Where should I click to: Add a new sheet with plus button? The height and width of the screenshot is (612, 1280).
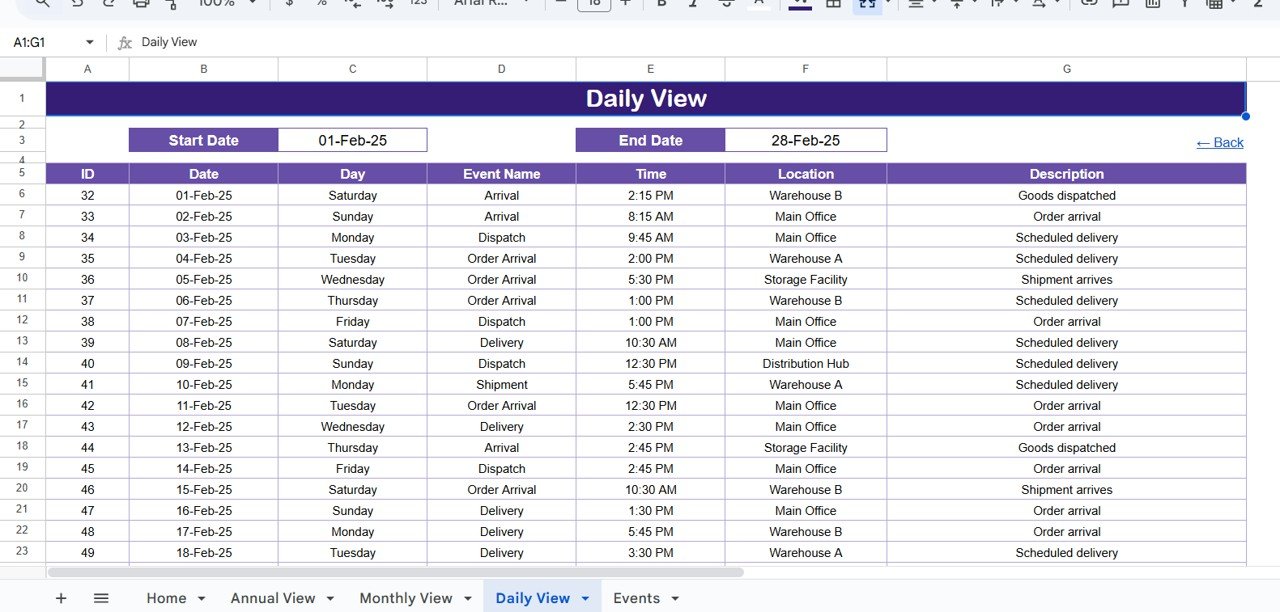click(61, 598)
